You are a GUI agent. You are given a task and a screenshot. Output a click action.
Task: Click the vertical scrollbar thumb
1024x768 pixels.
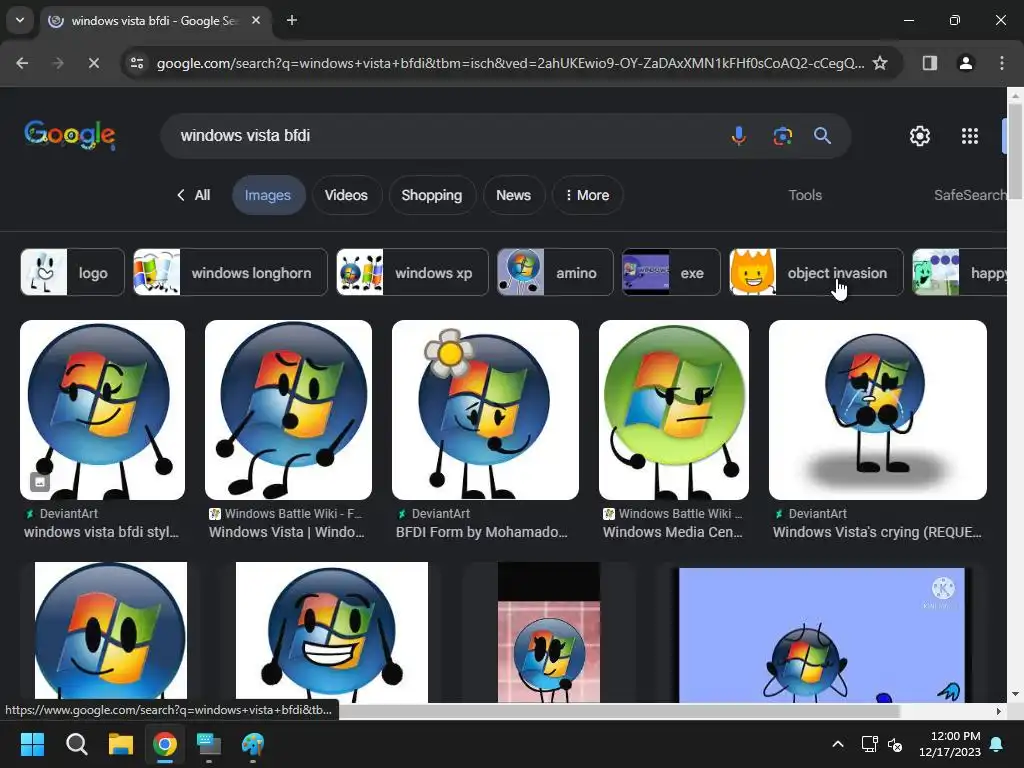pyautogui.click(x=1015, y=150)
